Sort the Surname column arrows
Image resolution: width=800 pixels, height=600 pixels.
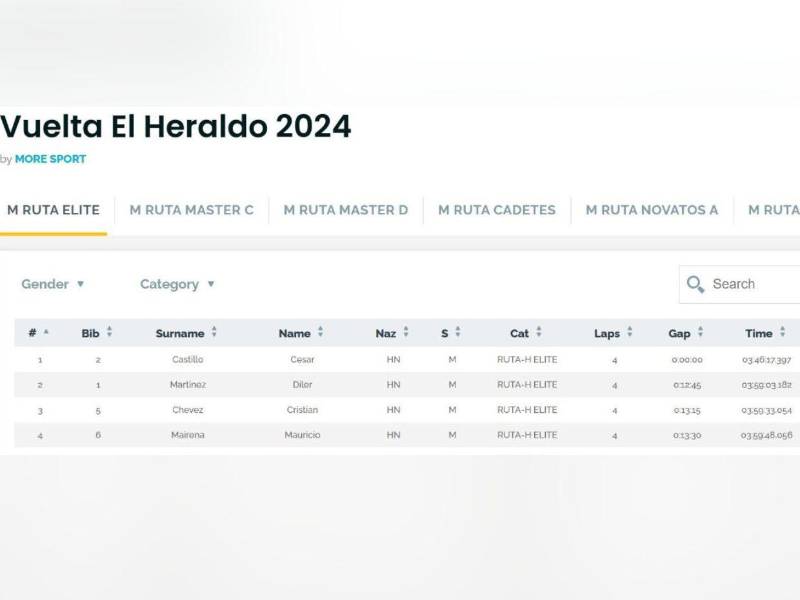(214, 333)
